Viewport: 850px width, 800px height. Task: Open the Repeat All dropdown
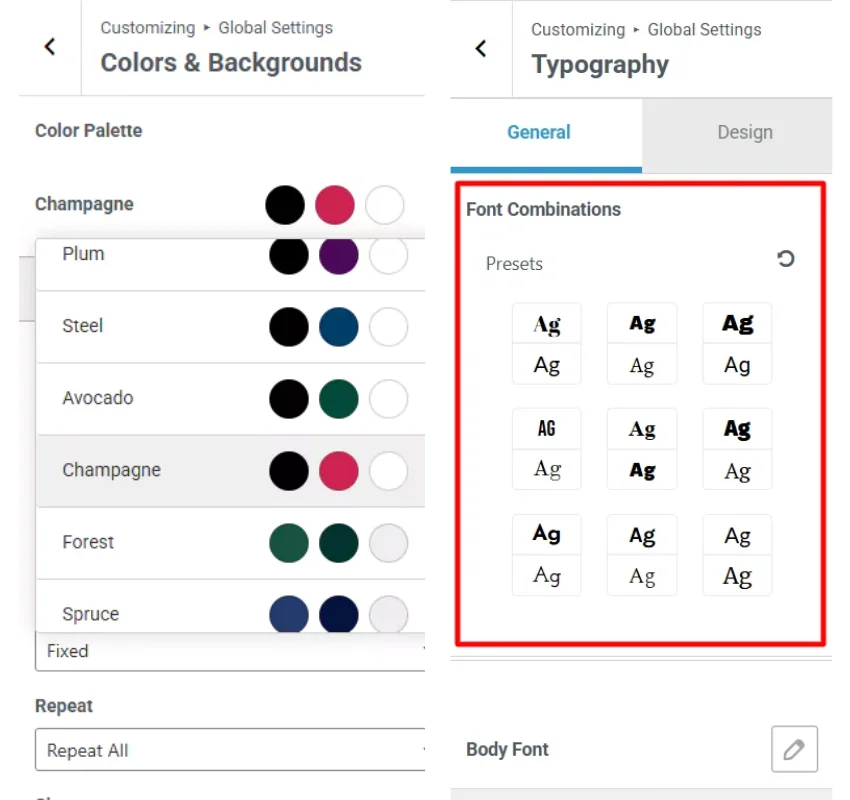(x=230, y=750)
